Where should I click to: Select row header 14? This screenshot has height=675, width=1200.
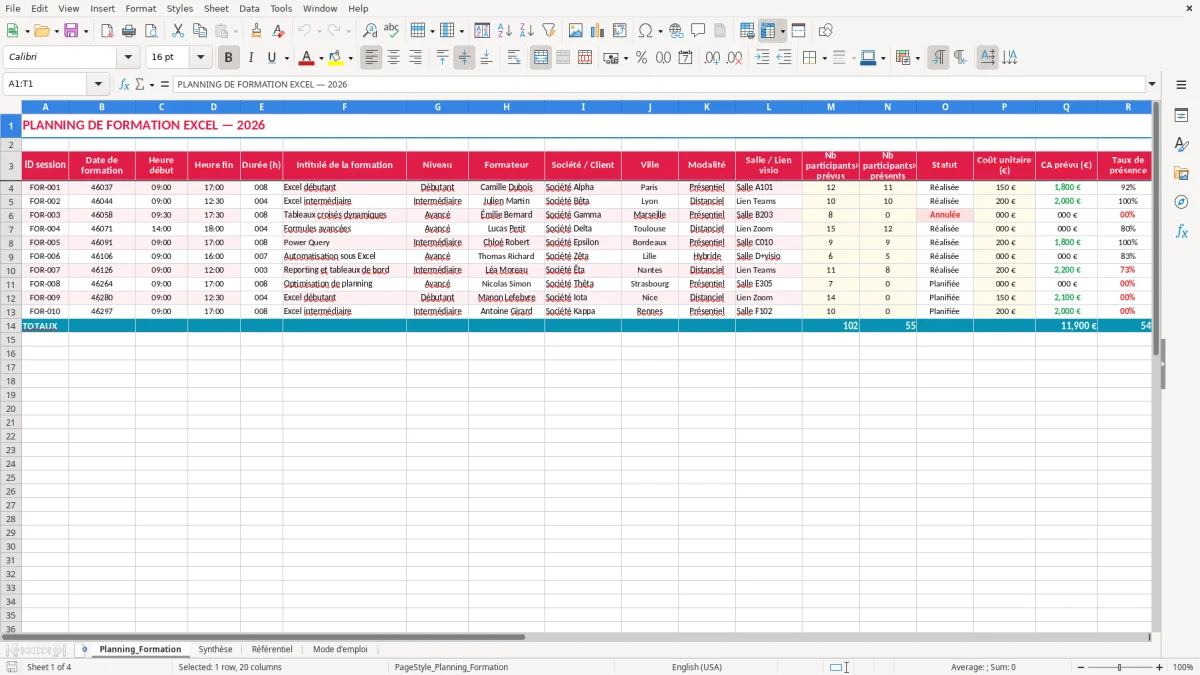point(11,326)
